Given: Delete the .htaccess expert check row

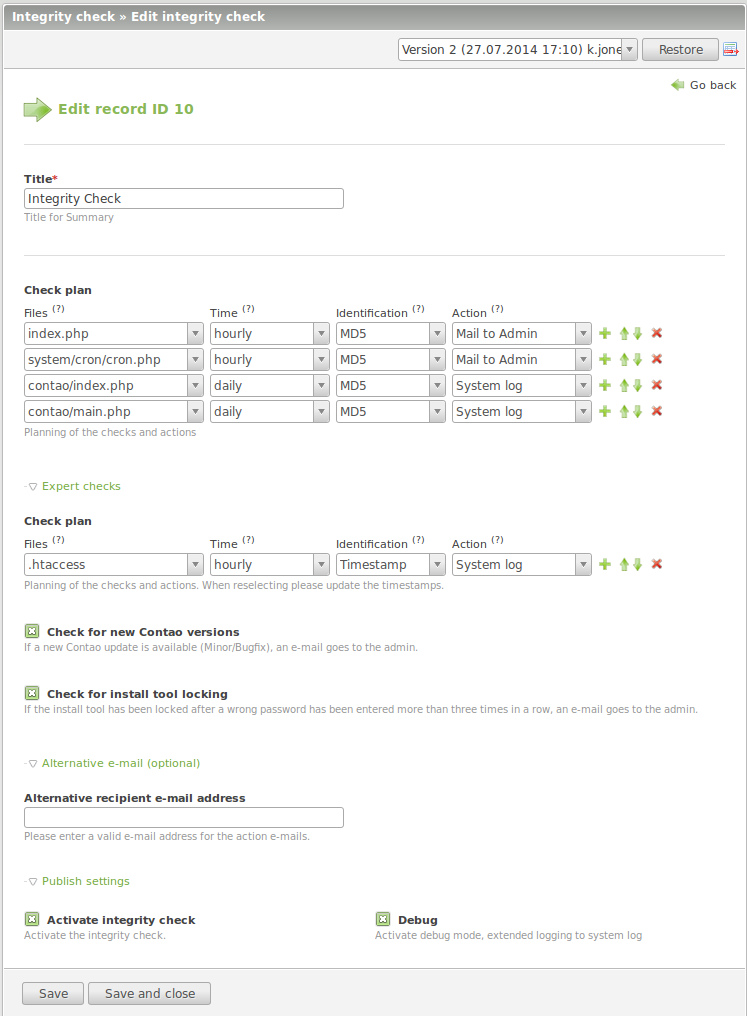Looking at the screenshot, I should coord(657,564).
